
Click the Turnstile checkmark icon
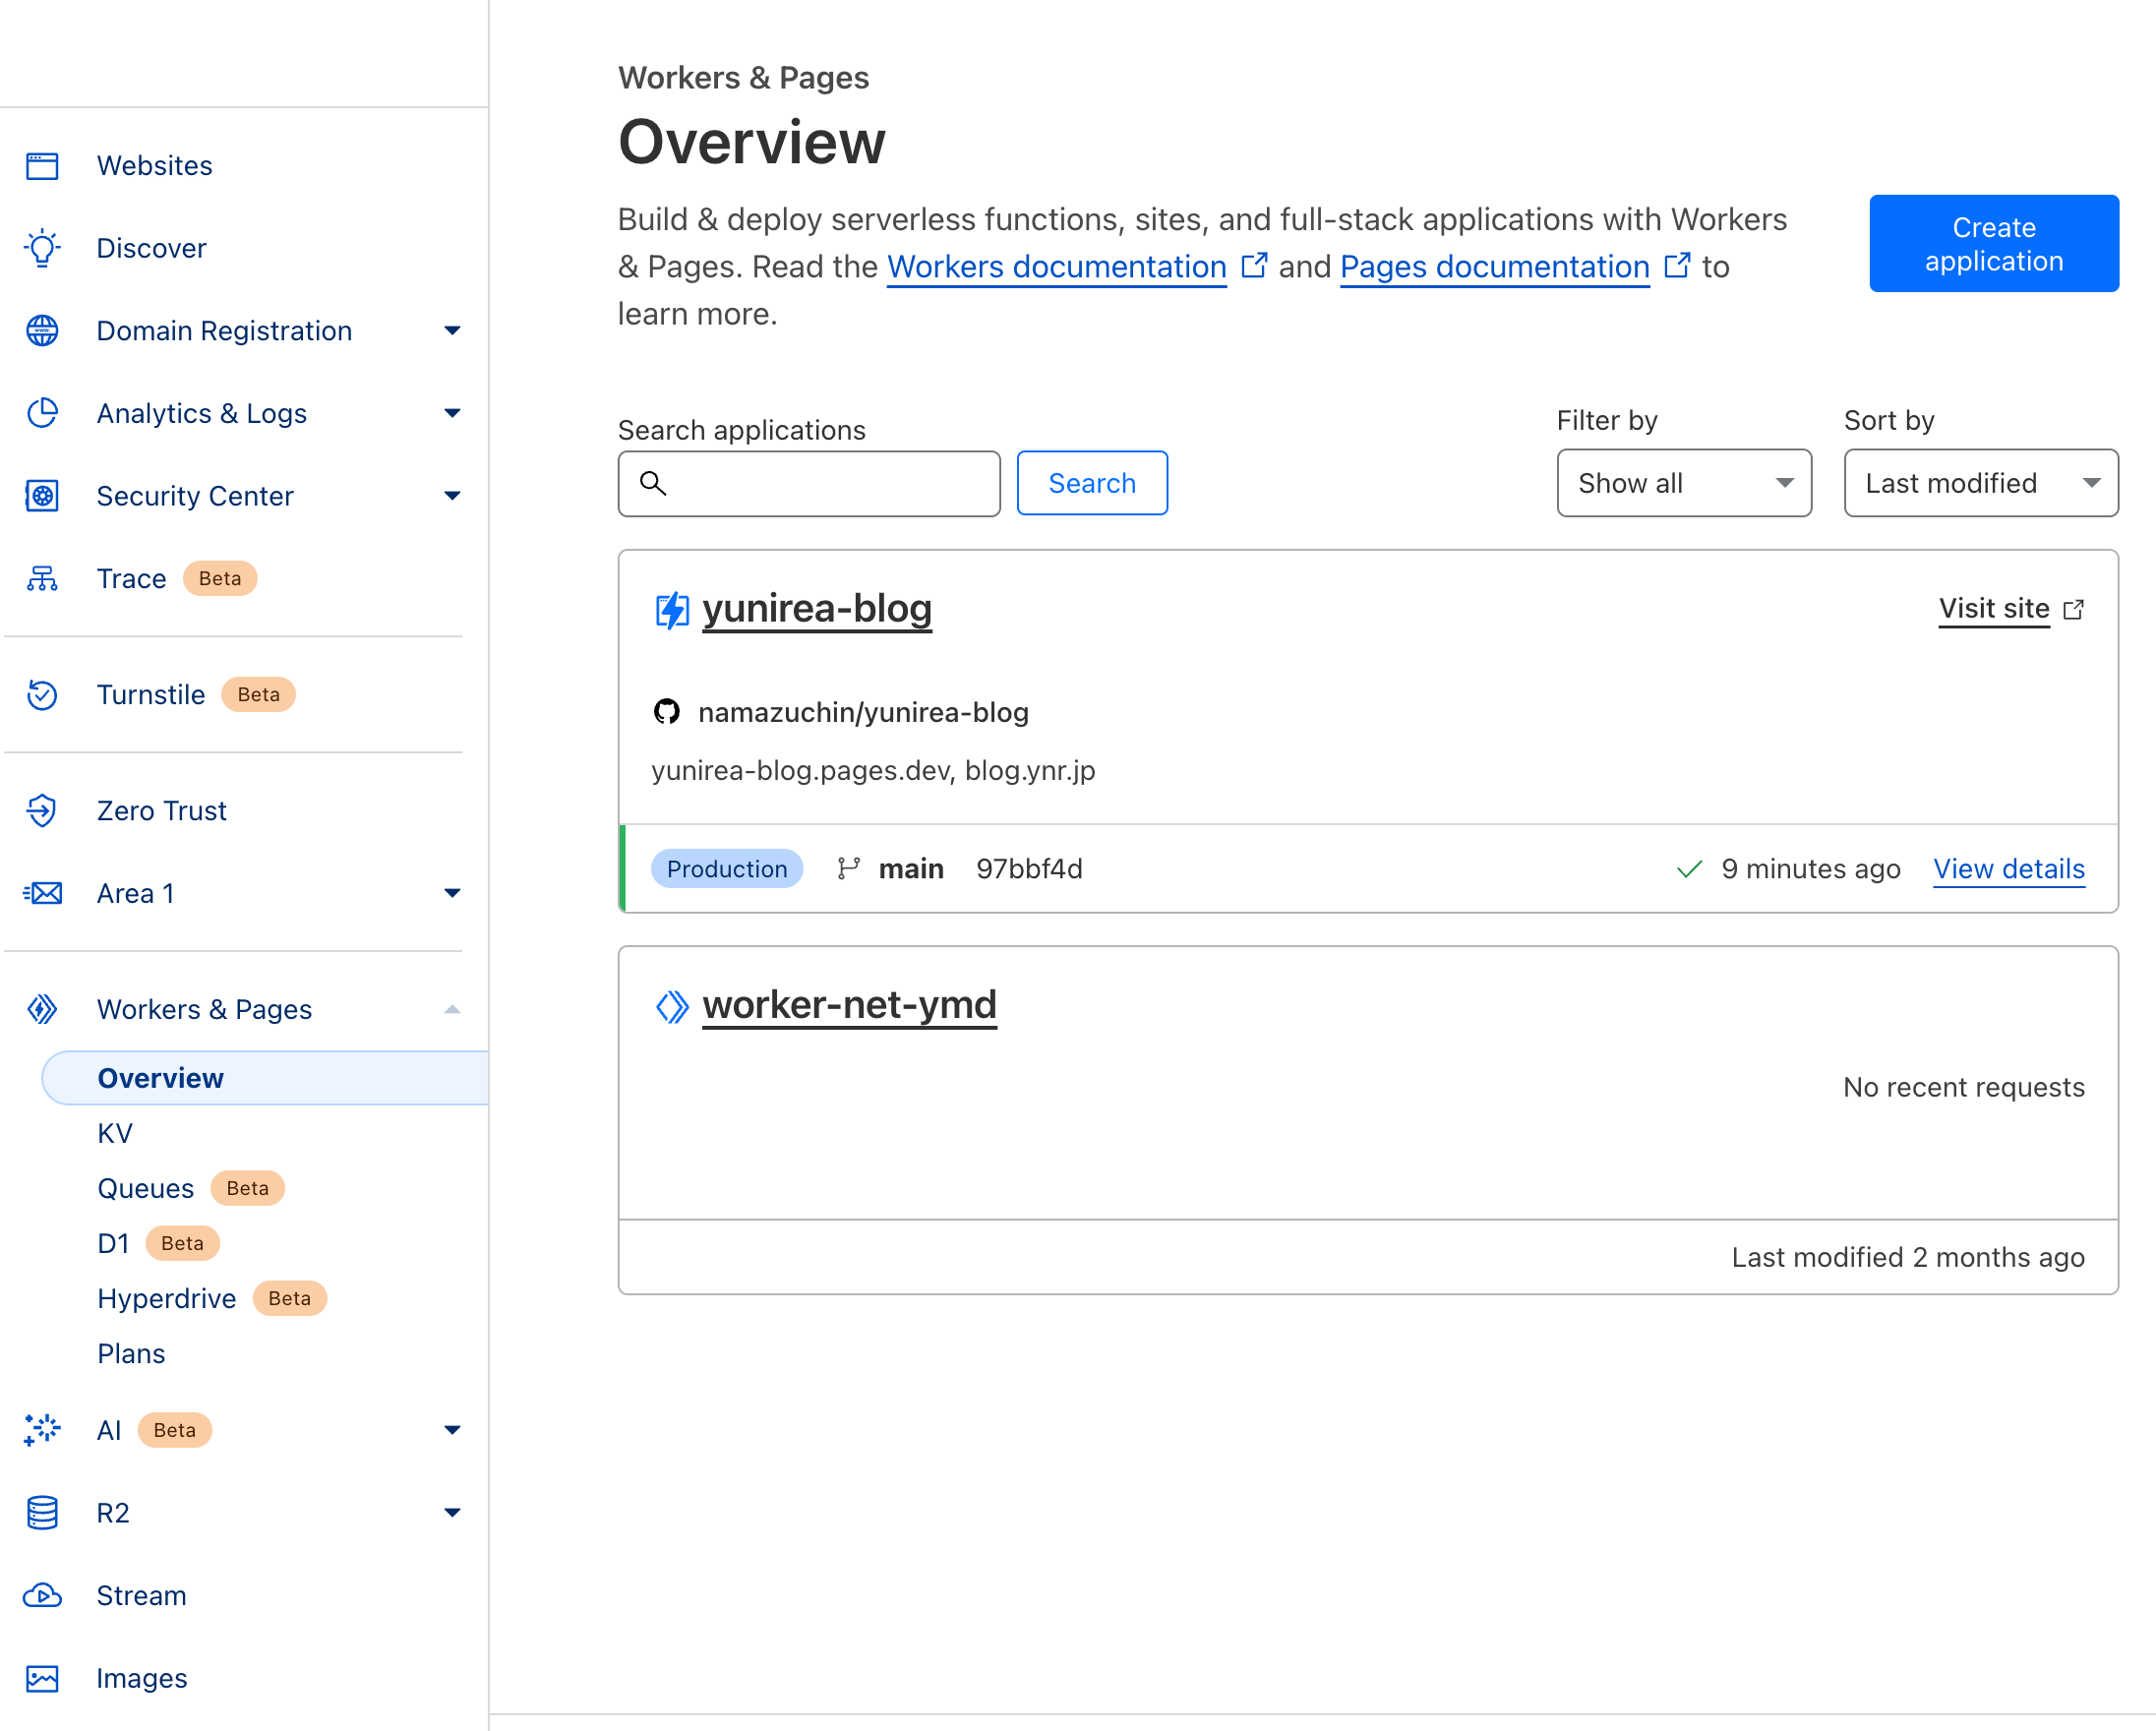(42, 695)
